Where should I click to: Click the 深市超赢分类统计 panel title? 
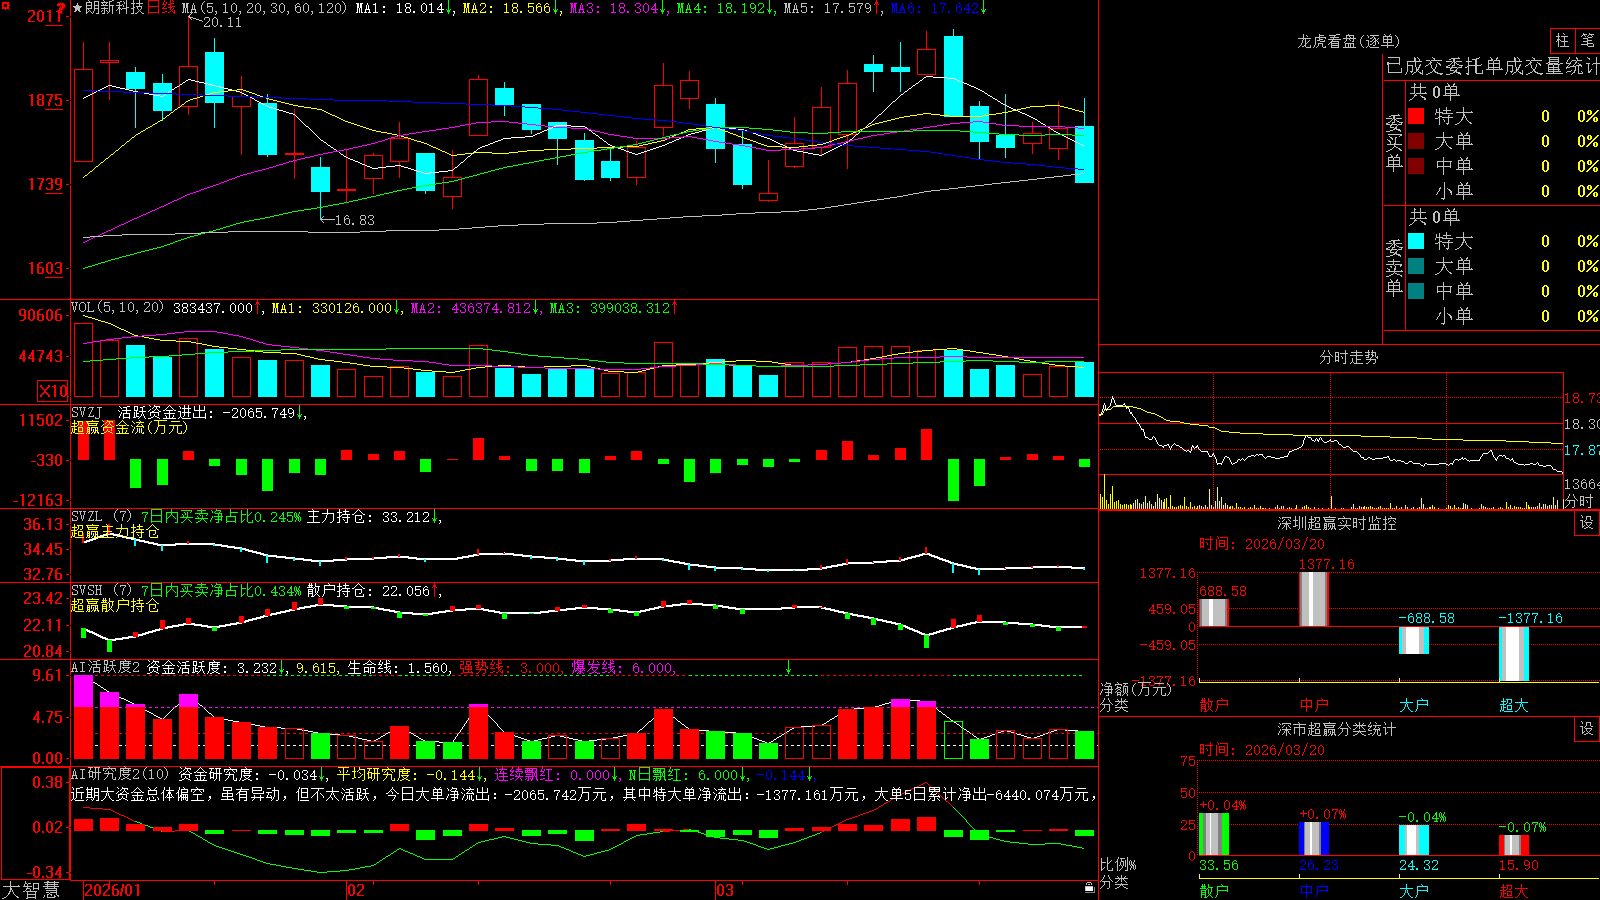pyautogui.click(x=1337, y=729)
